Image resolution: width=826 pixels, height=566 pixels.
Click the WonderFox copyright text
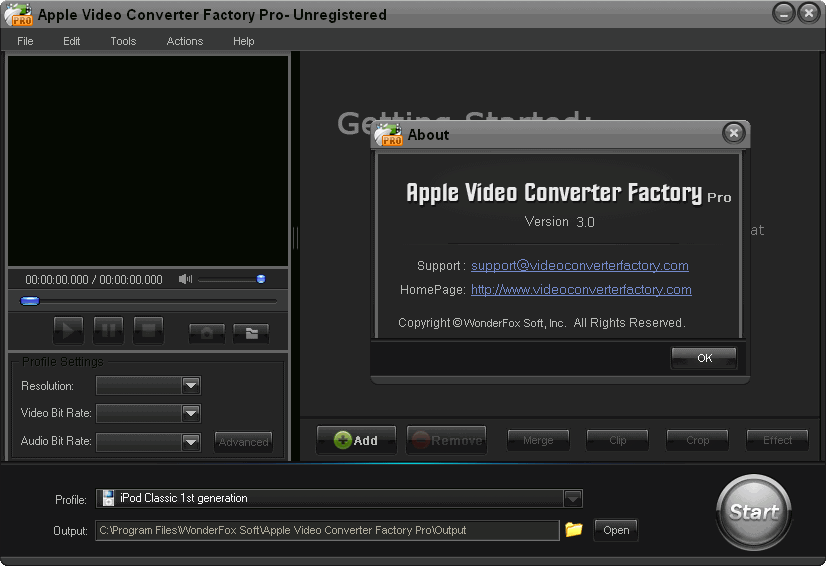click(x=542, y=323)
